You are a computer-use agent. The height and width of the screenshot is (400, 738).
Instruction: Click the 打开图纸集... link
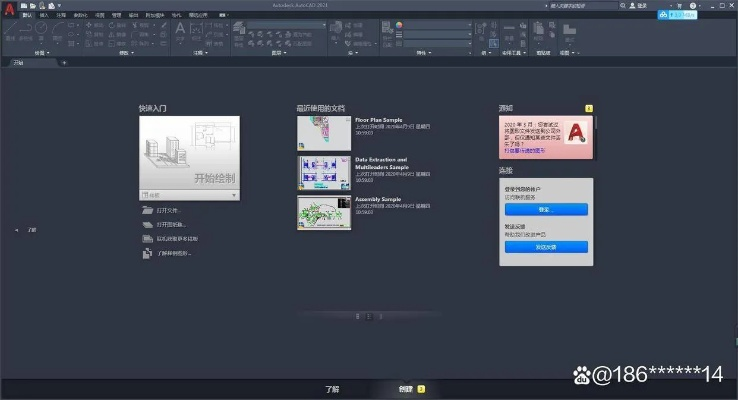pyautogui.click(x=171, y=224)
